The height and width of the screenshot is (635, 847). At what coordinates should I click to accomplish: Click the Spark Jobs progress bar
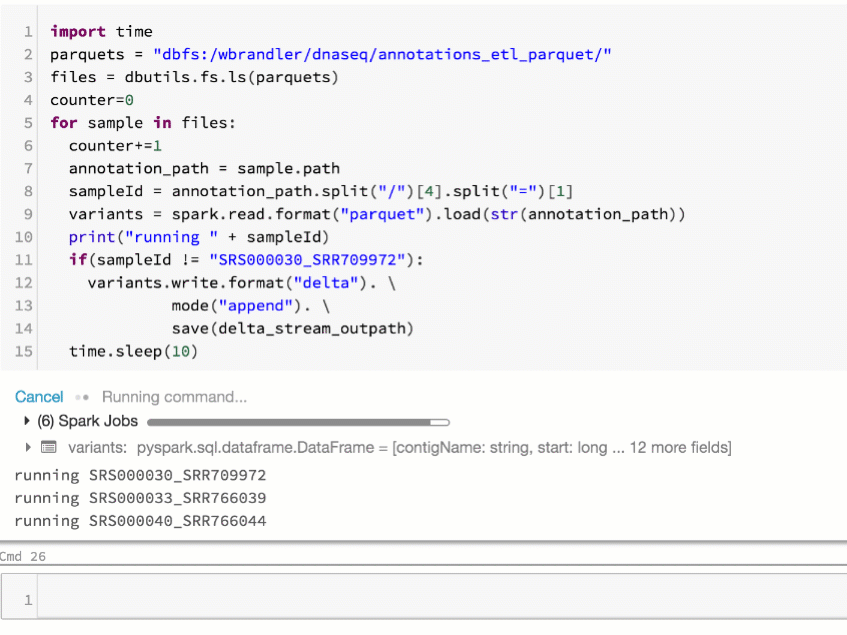(298, 422)
